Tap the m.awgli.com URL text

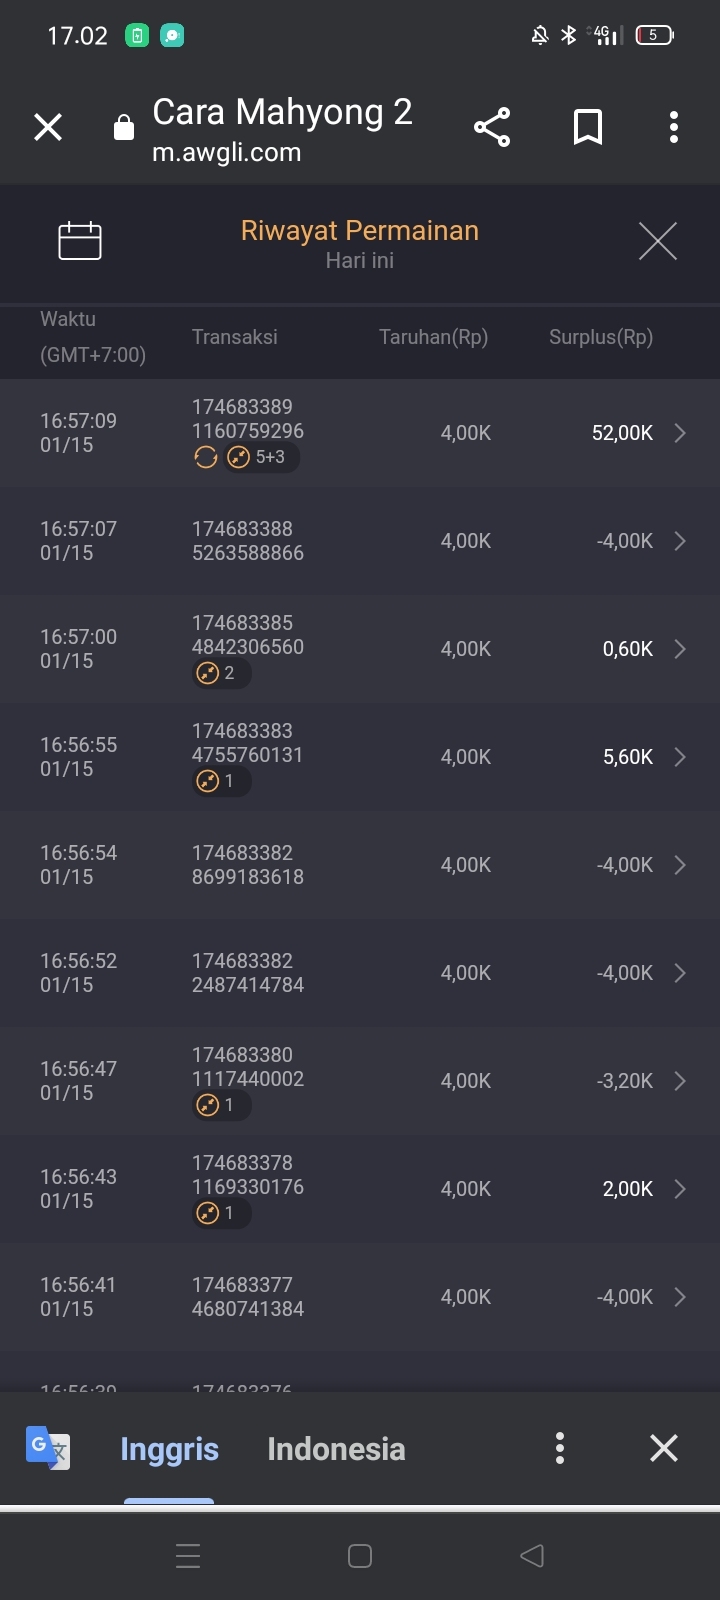point(226,152)
